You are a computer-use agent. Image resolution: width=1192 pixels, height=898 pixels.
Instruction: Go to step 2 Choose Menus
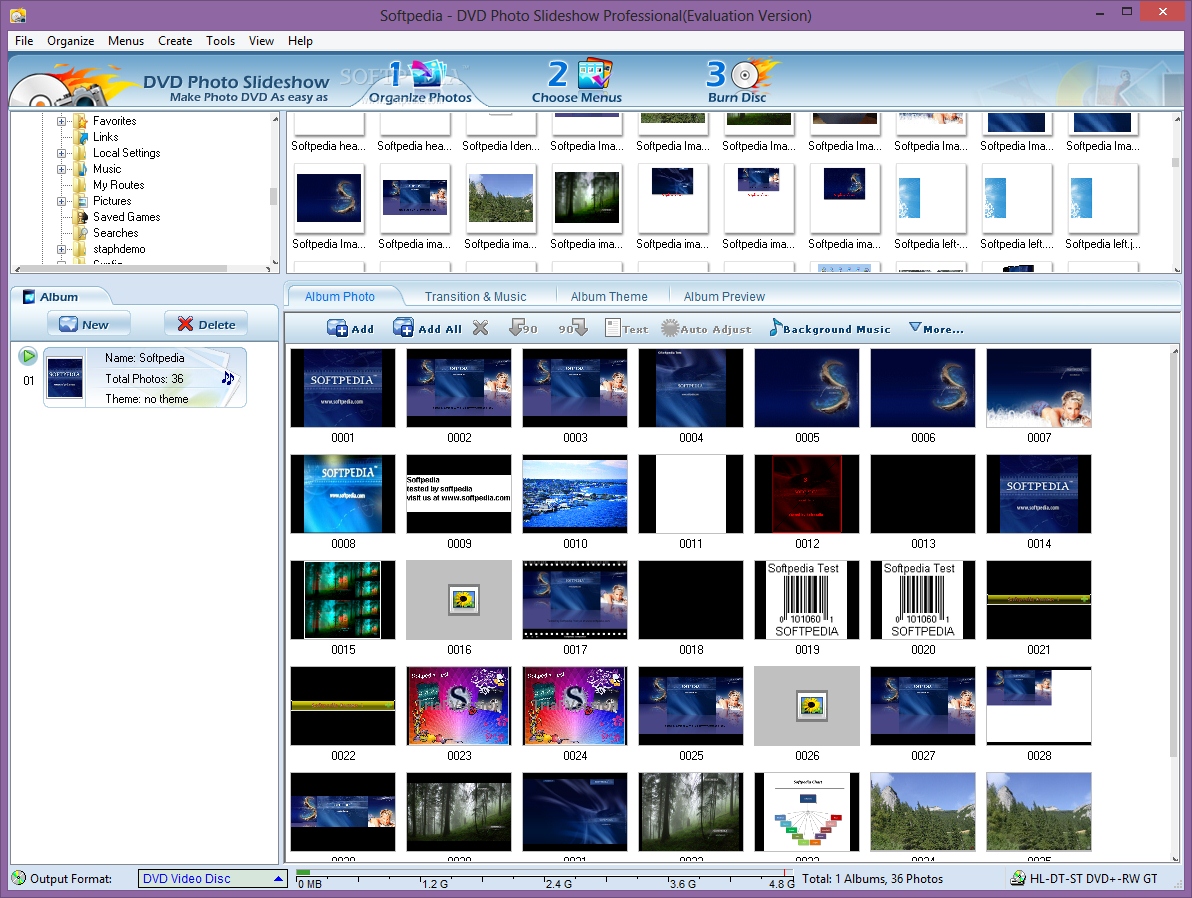tap(577, 82)
